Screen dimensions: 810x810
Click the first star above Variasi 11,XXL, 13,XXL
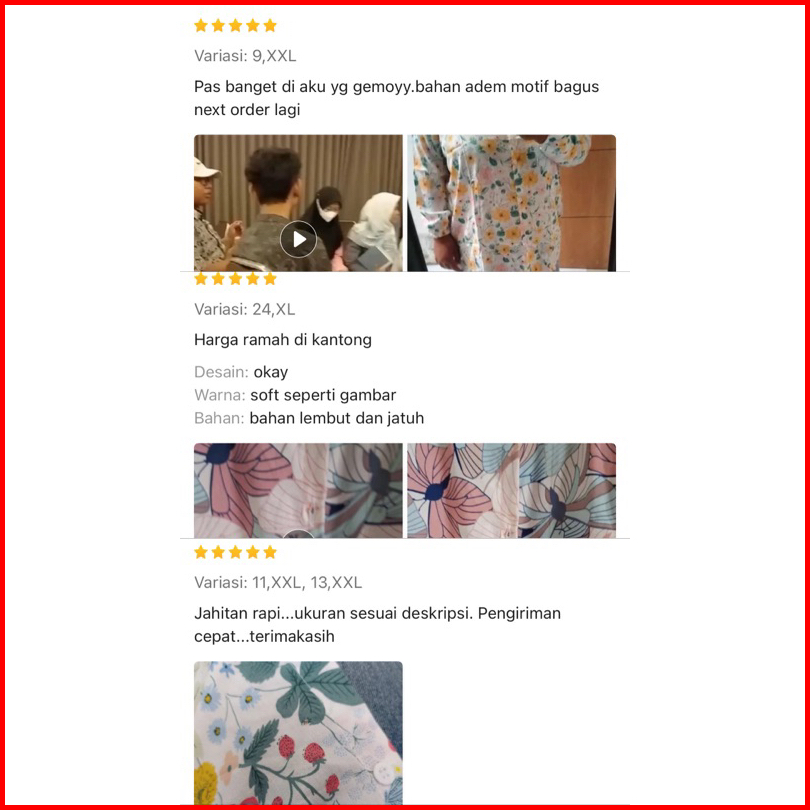click(201, 552)
